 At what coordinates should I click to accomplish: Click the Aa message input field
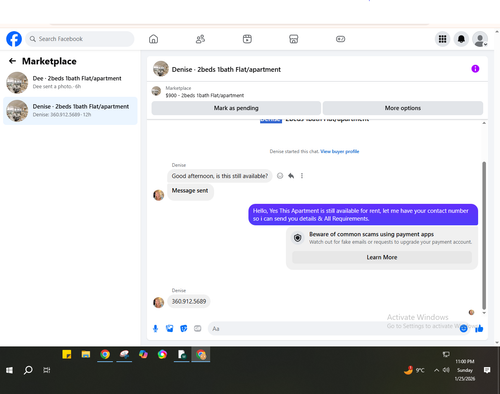coord(334,329)
